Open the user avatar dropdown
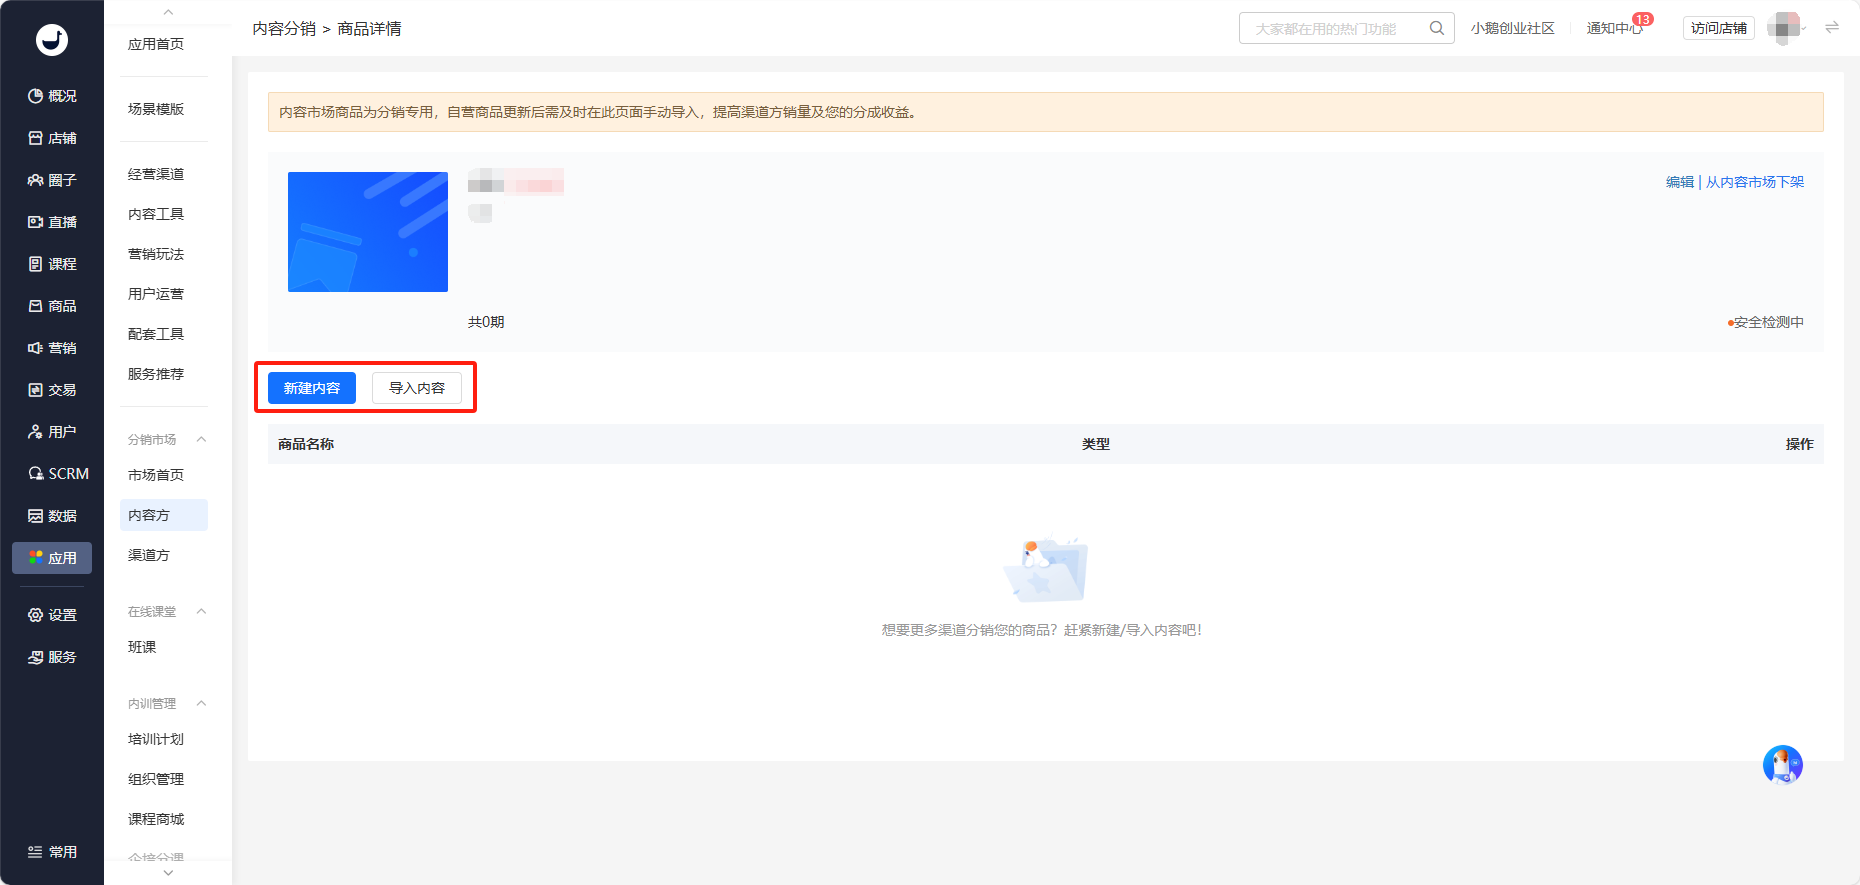This screenshot has height=885, width=1860. 1787,28
